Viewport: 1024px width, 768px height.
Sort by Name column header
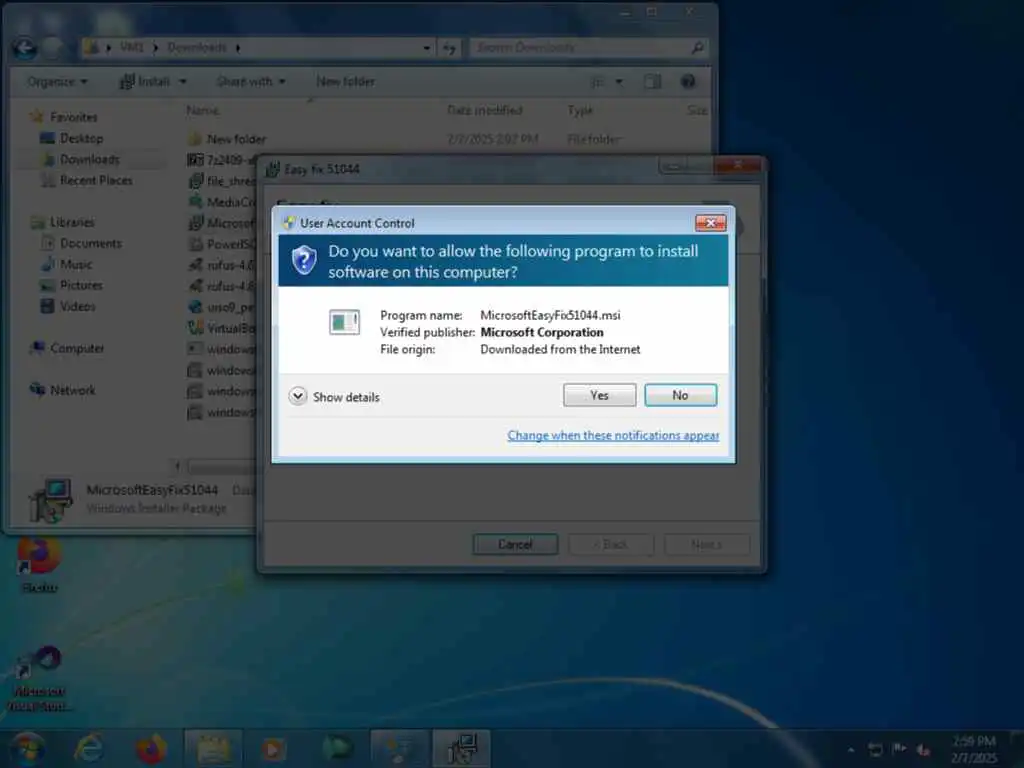[202, 110]
